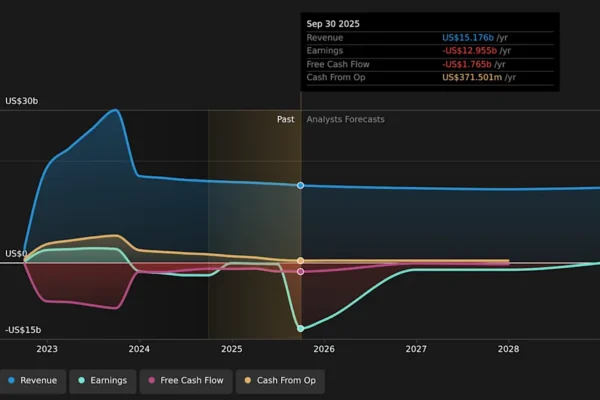Click the -US$12.955b earnings value in tooltip
The width and height of the screenshot is (600, 400).
click(468, 50)
